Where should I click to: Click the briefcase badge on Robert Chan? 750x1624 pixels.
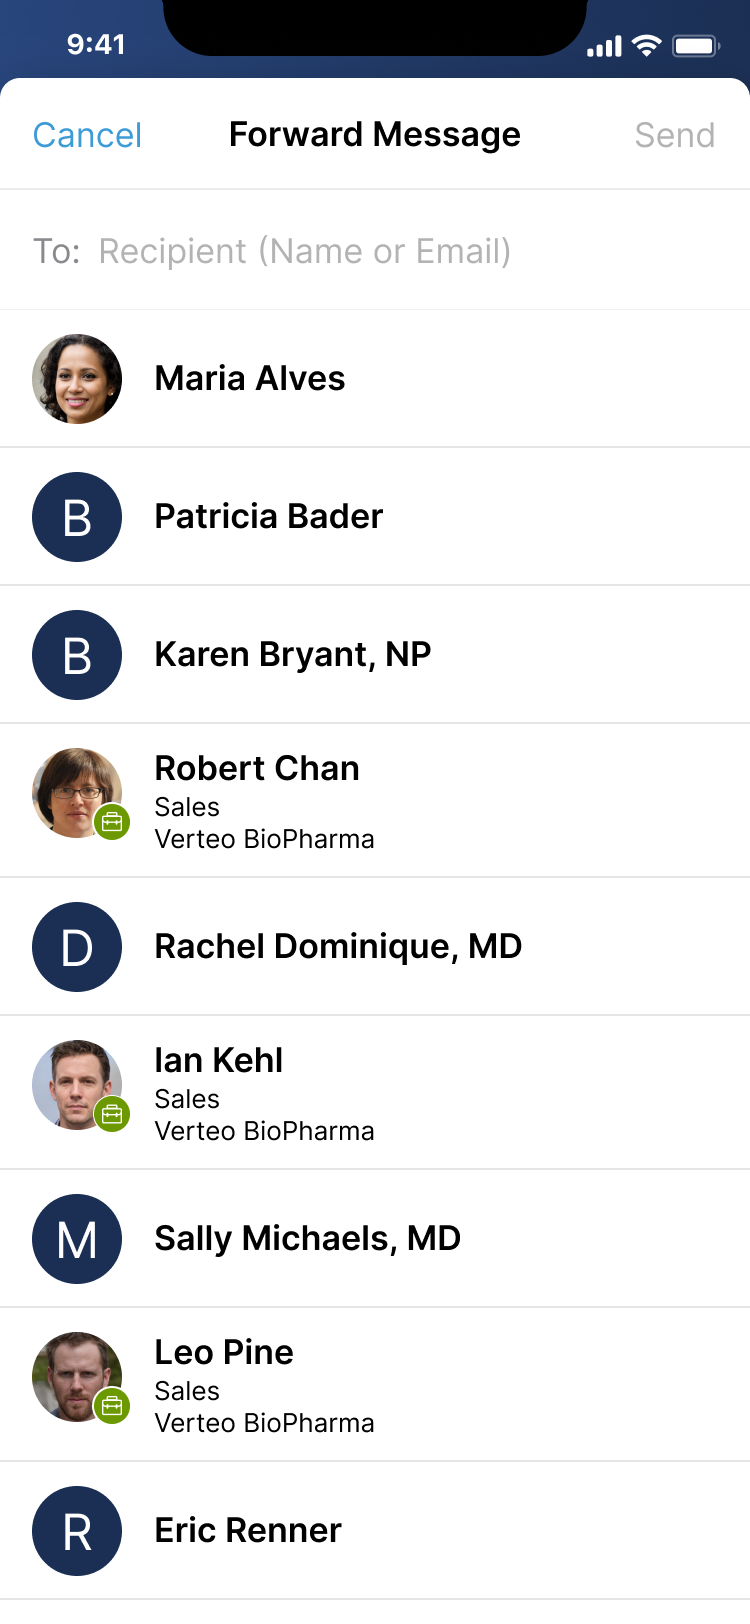[112, 822]
